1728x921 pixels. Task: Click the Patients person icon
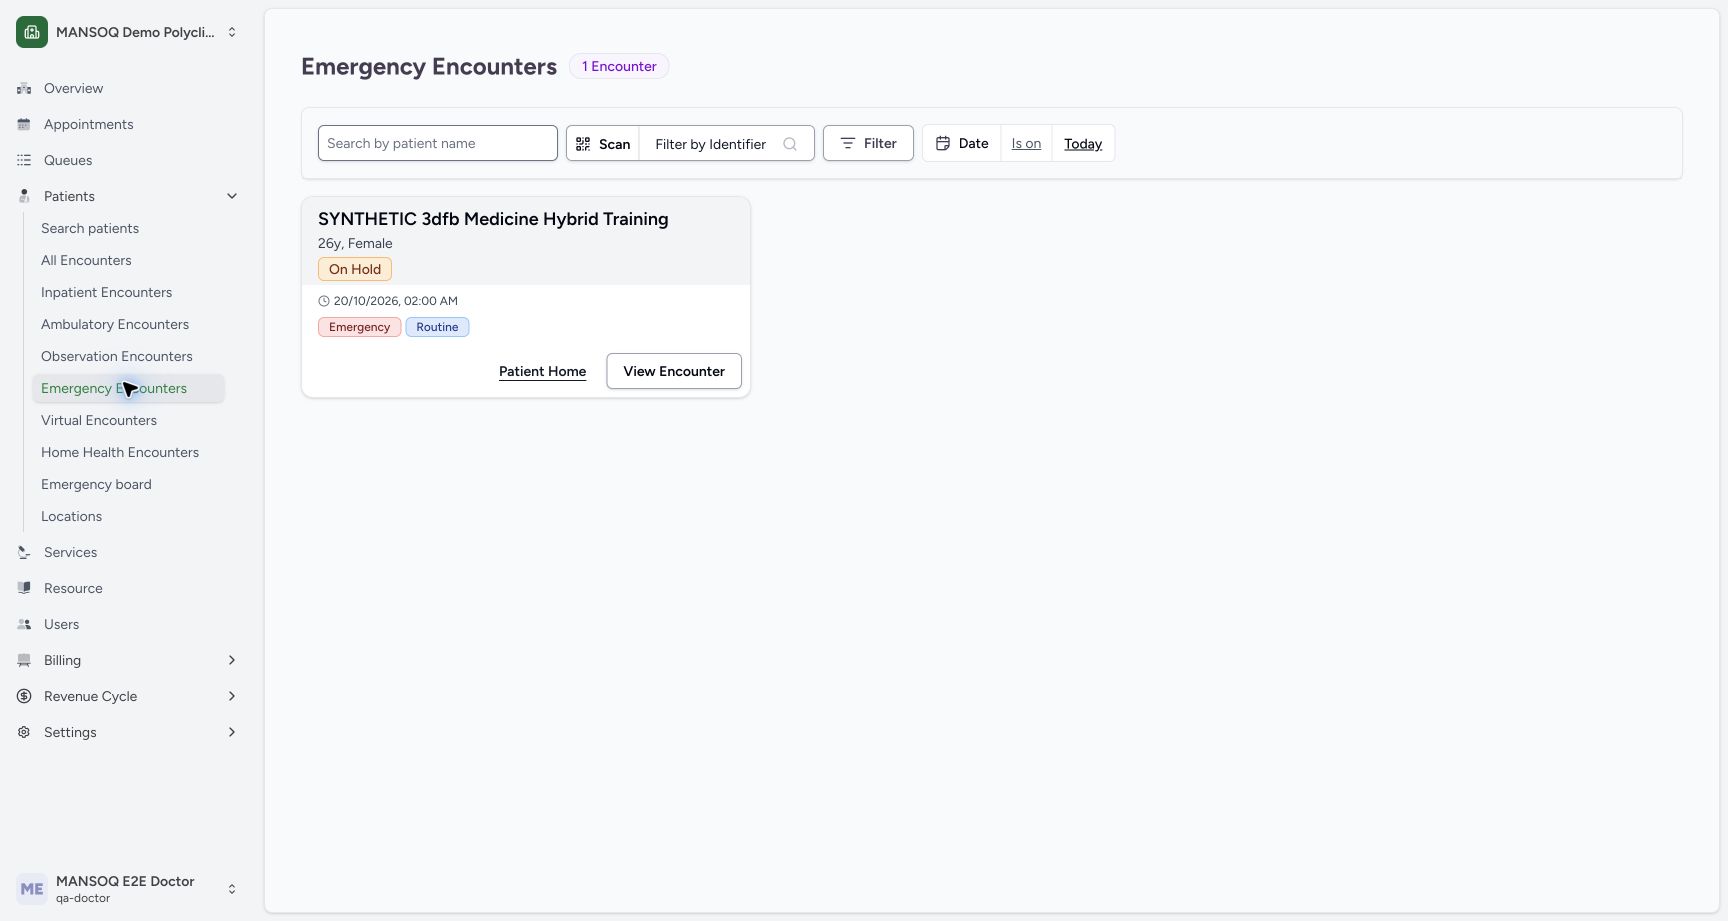tap(24, 196)
